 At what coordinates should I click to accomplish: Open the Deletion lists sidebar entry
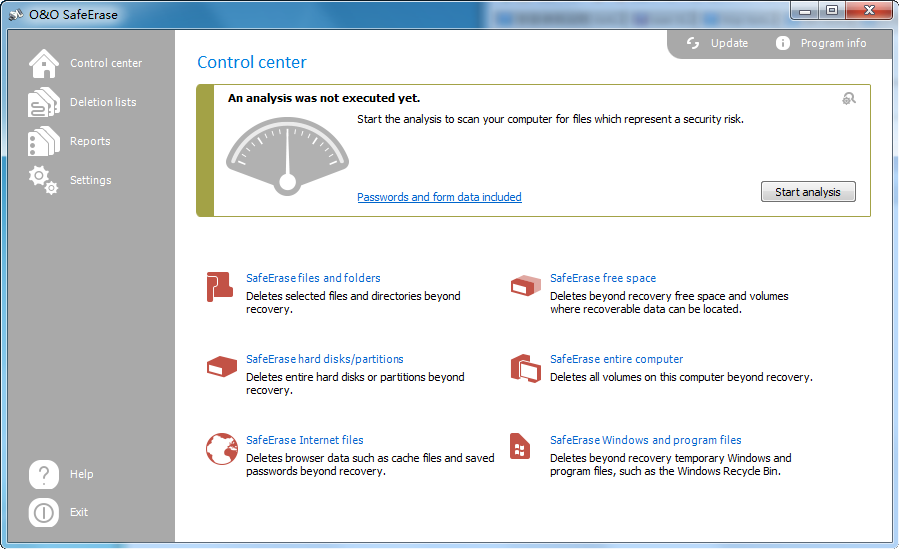(103, 102)
